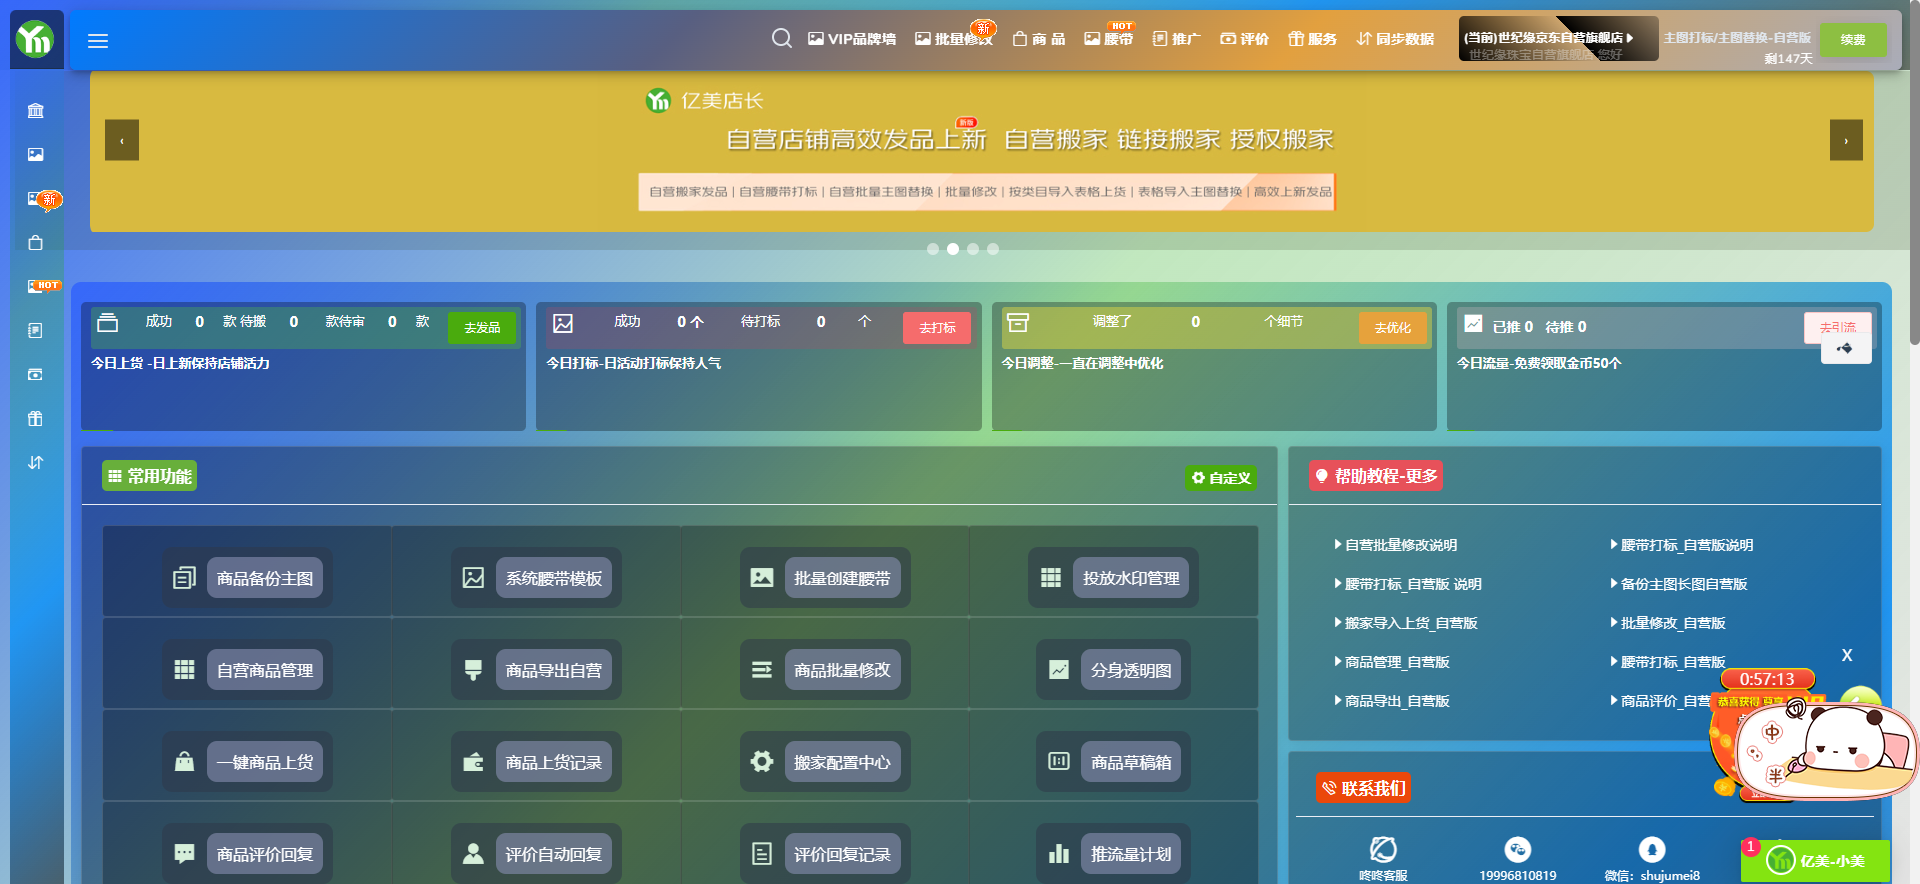Click the 亿美店长 logo at top left

[36, 39]
